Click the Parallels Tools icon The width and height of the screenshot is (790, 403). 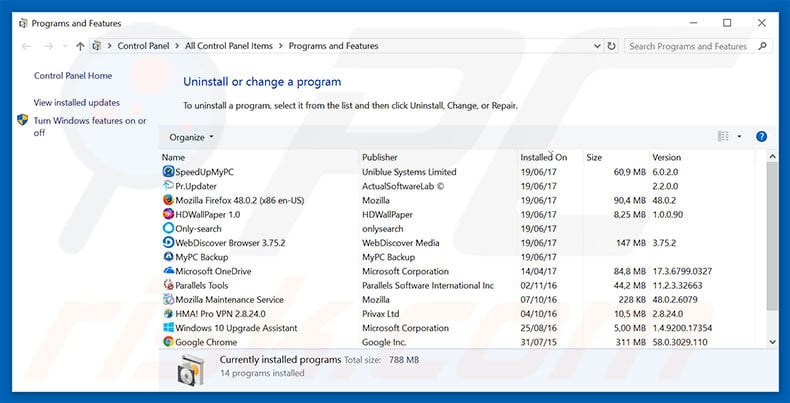tap(168, 285)
